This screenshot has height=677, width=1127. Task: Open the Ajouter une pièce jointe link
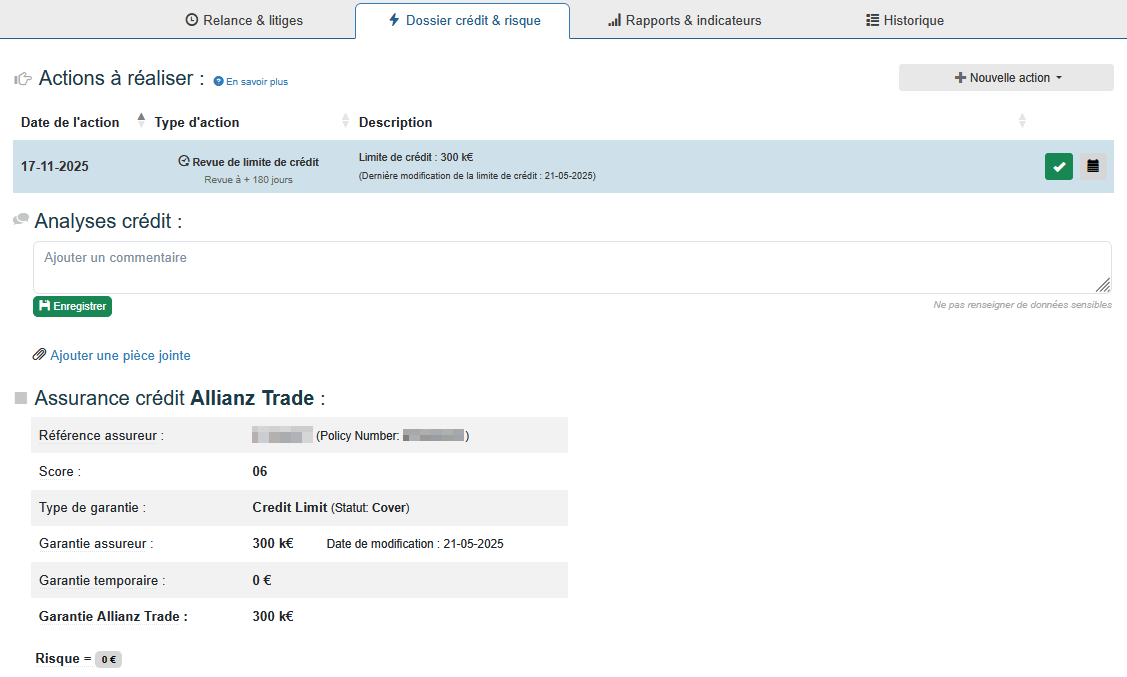120,355
